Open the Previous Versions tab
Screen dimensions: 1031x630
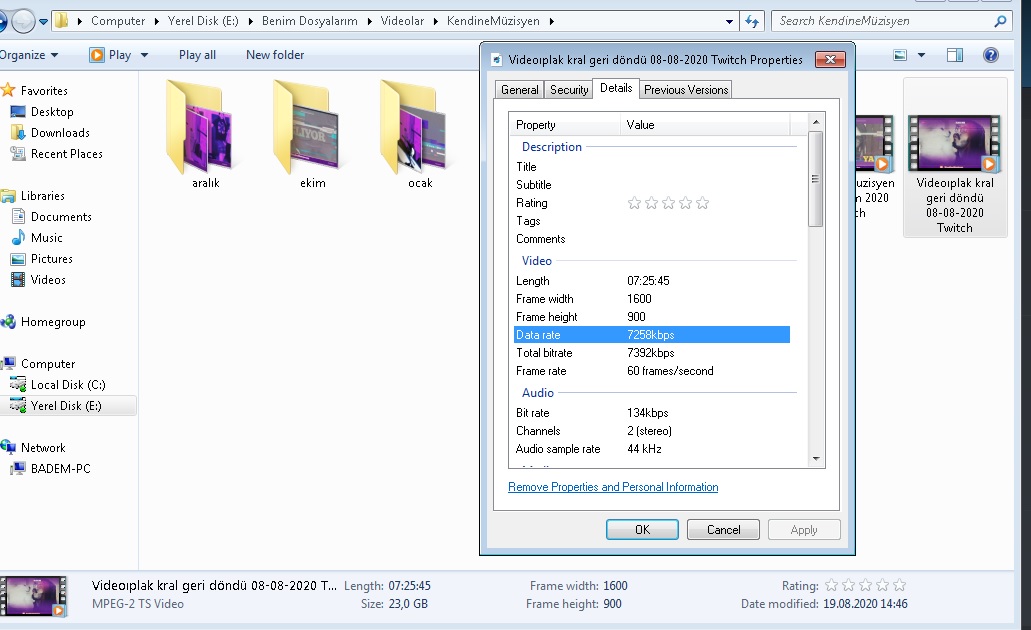pos(686,89)
